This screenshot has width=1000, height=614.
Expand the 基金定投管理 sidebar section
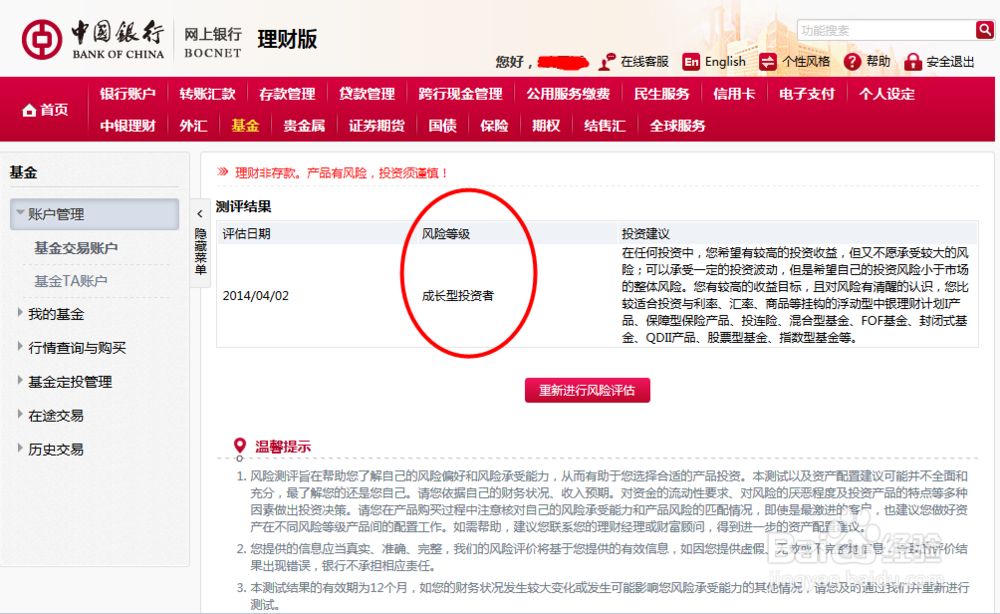(x=70, y=381)
